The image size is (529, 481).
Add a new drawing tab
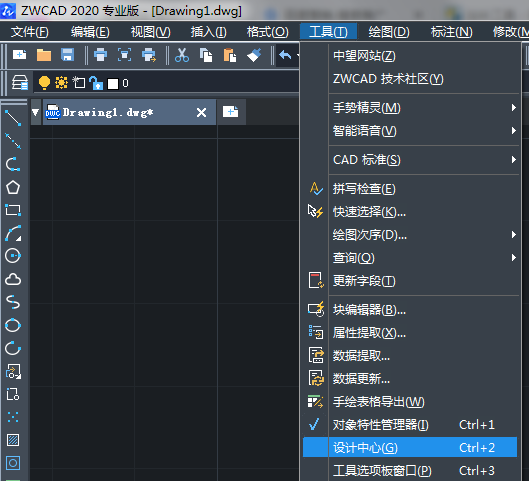(231, 112)
